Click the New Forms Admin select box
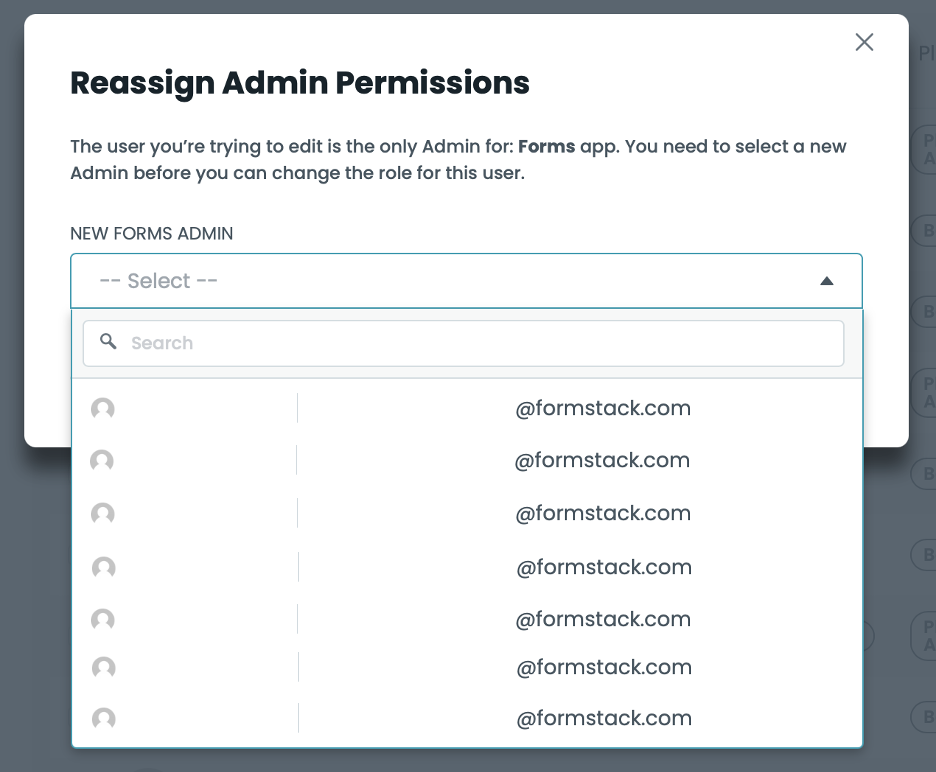The height and width of the screenshot is (772, 936). point(440,281)
